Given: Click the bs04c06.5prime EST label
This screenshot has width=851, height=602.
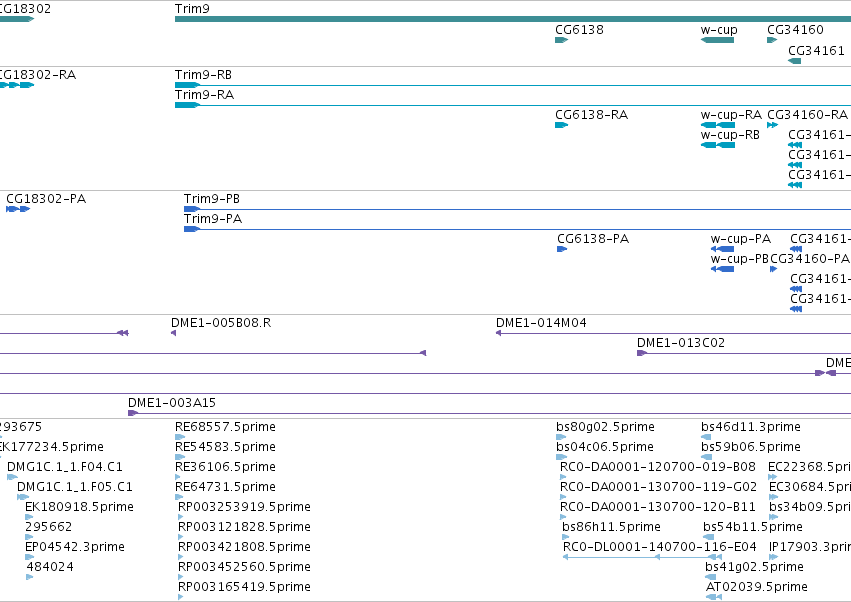Looking at the screenshot, I should click(x=605, y=447).
